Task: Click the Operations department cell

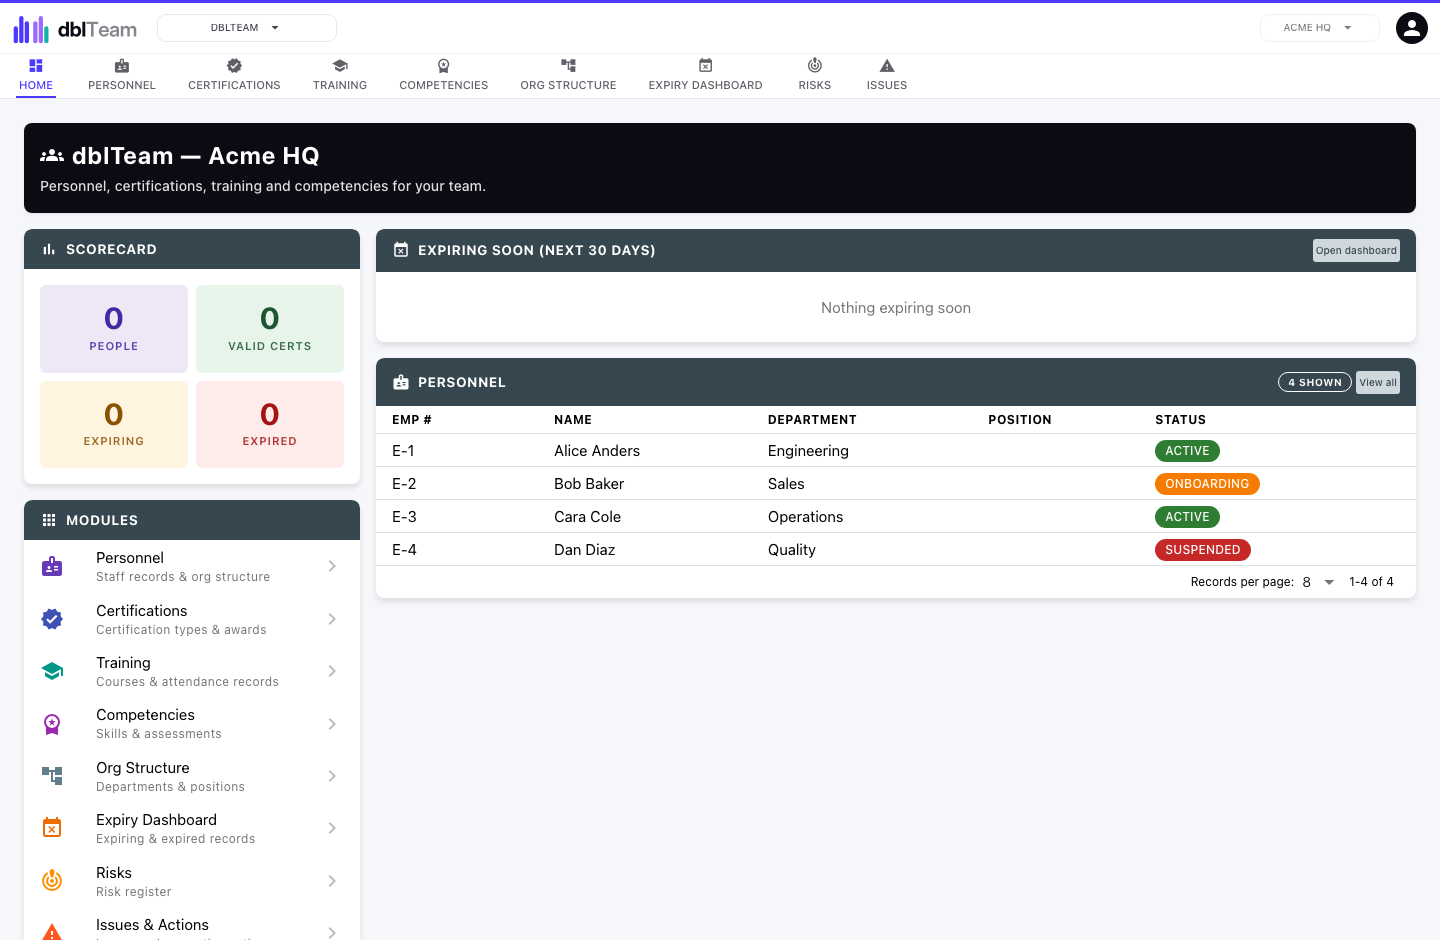Action: tap(805, 517)
